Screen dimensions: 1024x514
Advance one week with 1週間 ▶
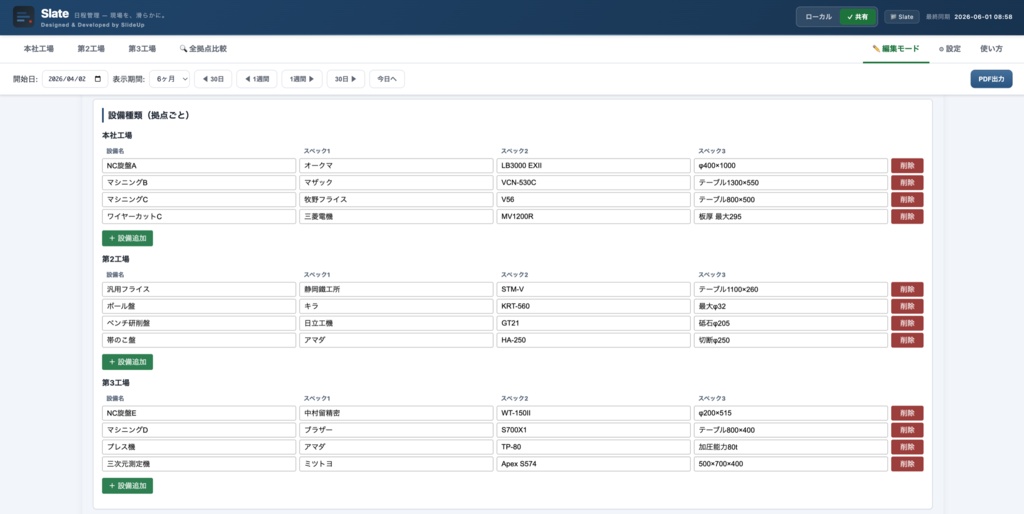point(302,79)
